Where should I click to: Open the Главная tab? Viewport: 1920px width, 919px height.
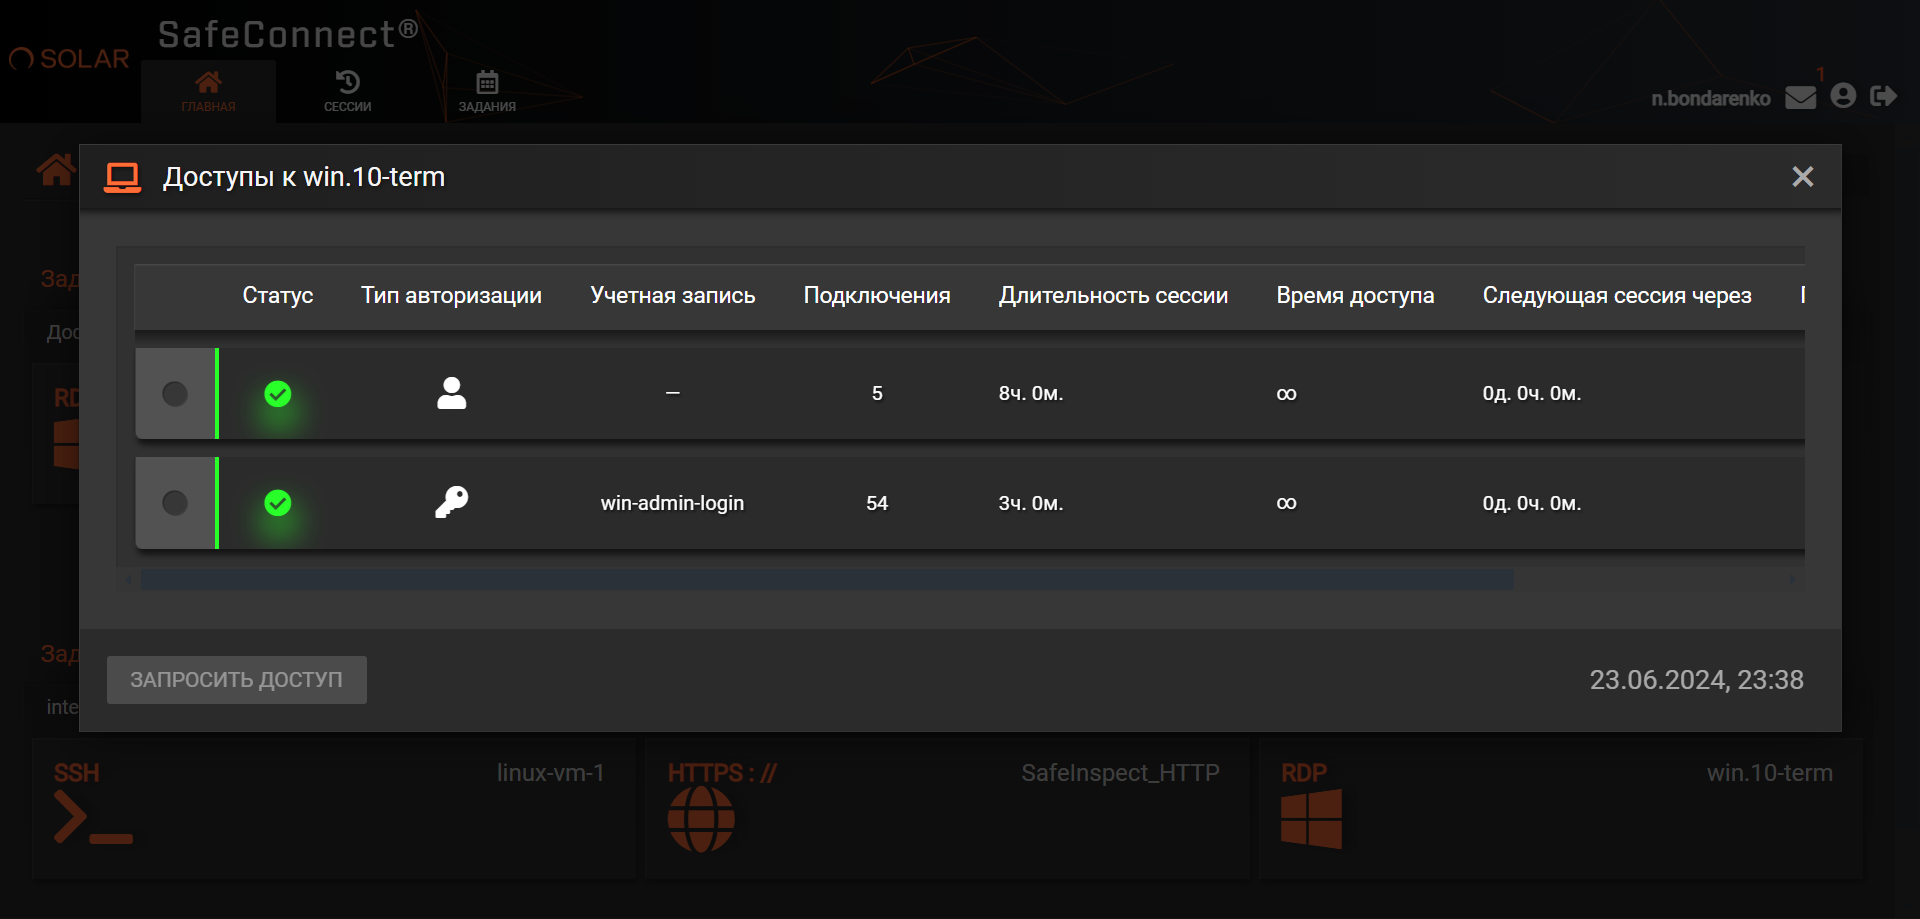tap(208, 91)
